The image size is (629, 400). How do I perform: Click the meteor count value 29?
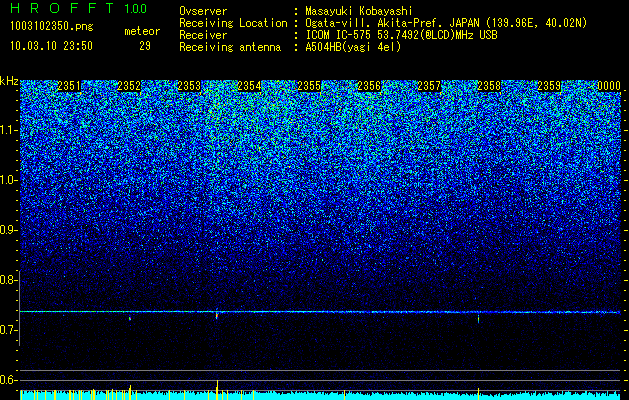[145, 46]
